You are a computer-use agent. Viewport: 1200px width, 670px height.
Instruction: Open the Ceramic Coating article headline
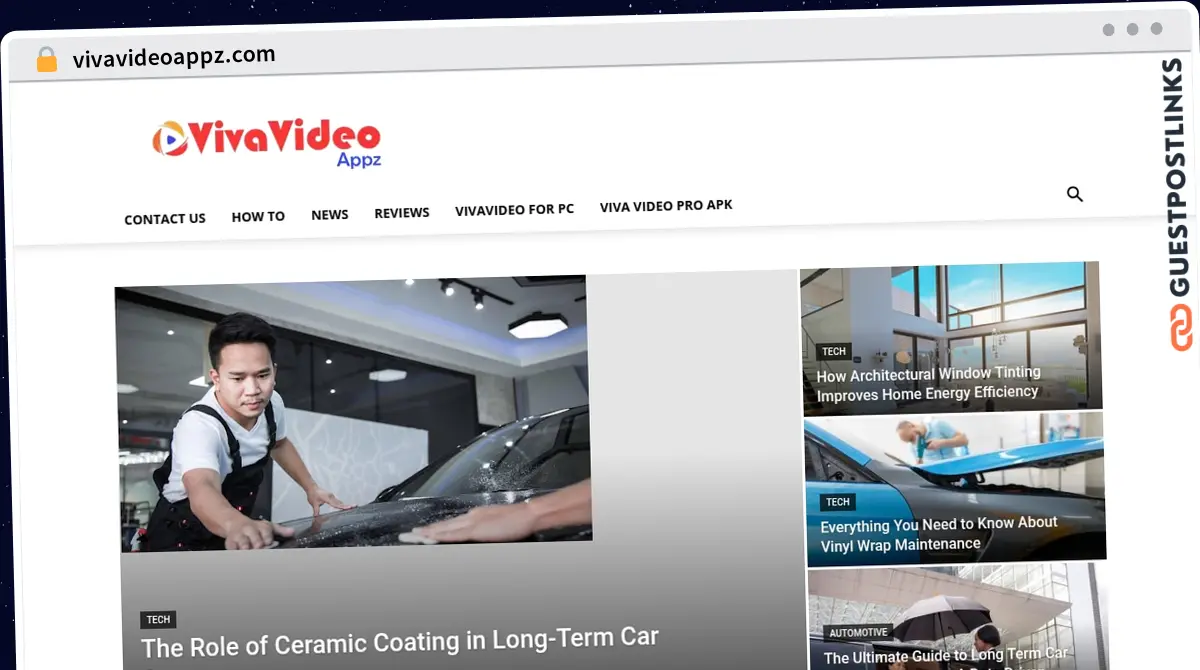pos(400,641)
